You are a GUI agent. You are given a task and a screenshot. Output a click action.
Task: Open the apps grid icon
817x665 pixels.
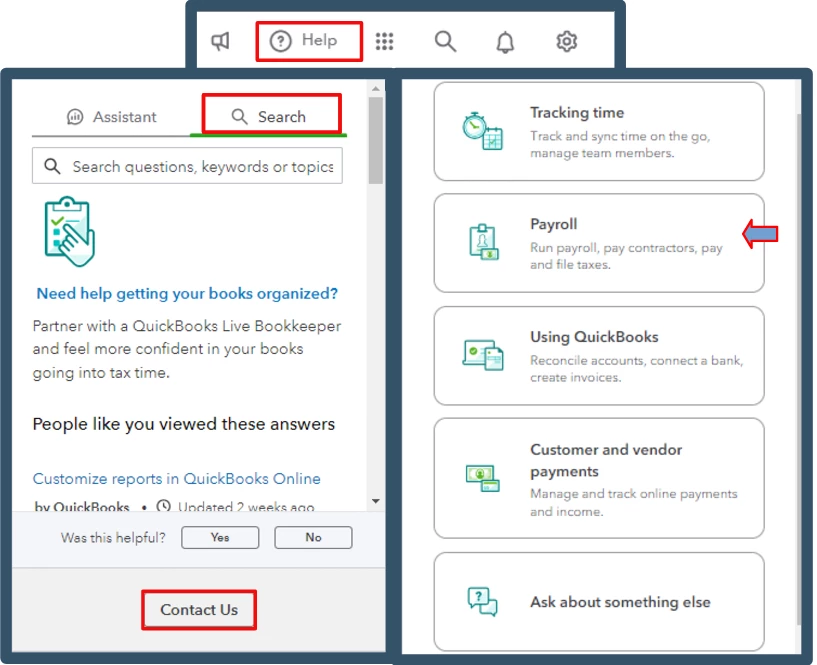385,41
